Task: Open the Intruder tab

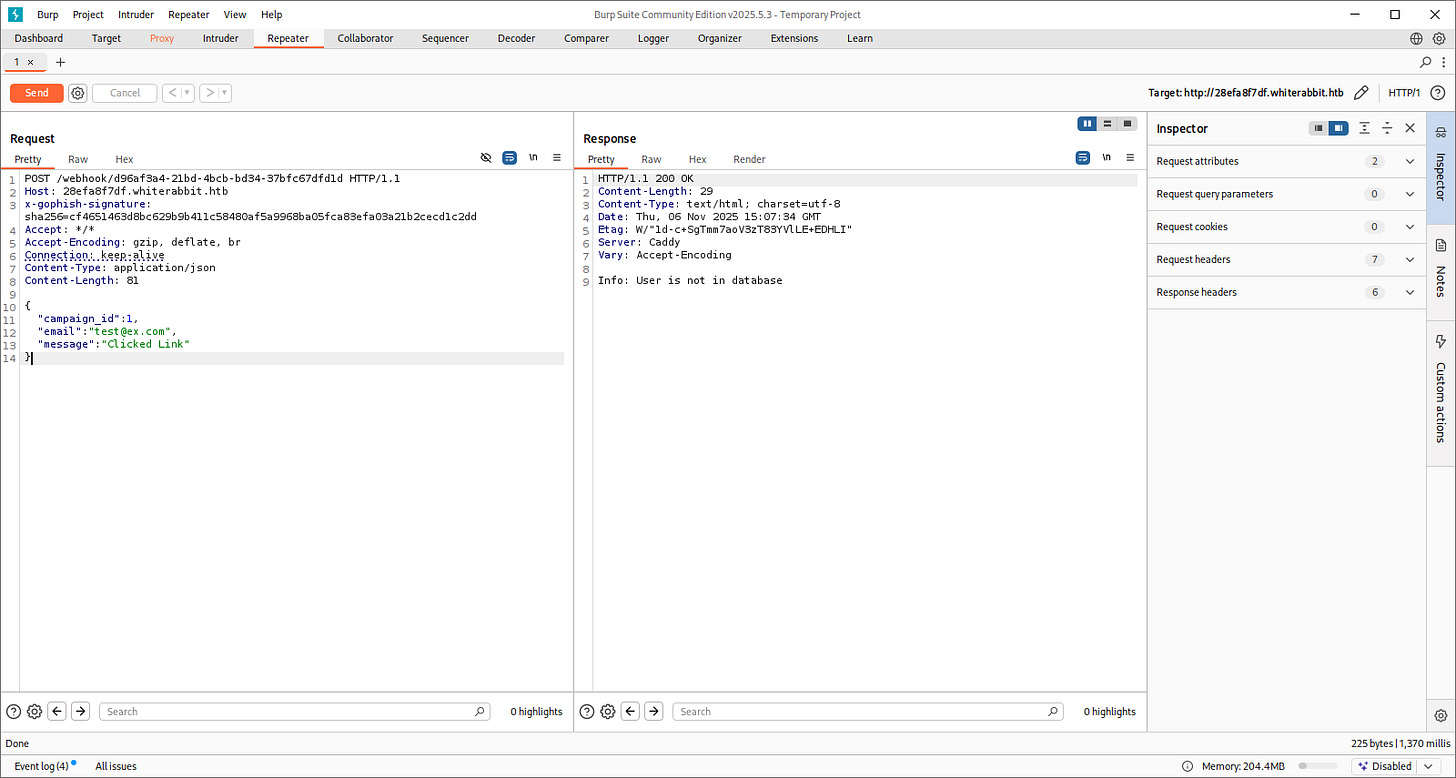Action: point(221,38)
